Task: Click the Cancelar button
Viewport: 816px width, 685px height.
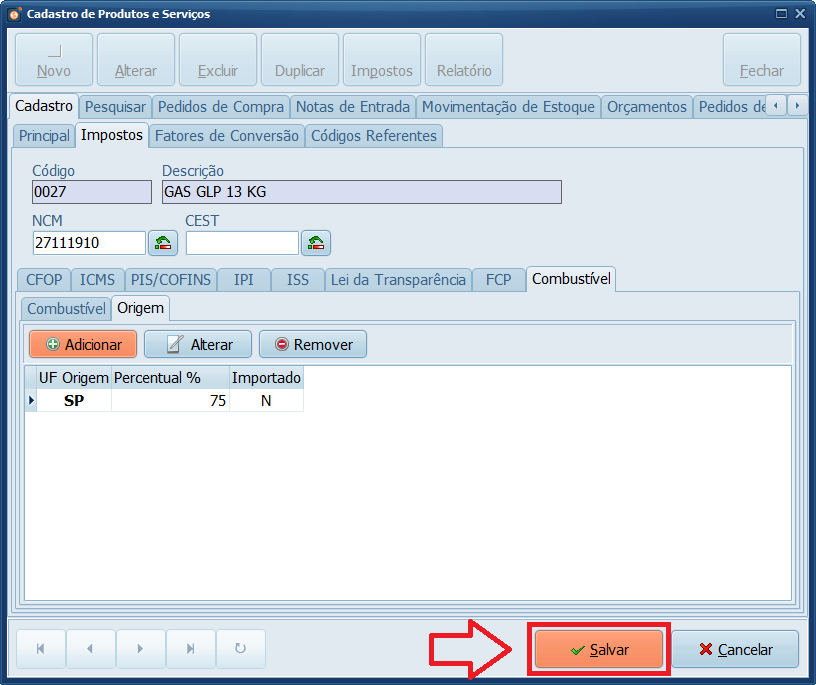Action: coord(735,650)
